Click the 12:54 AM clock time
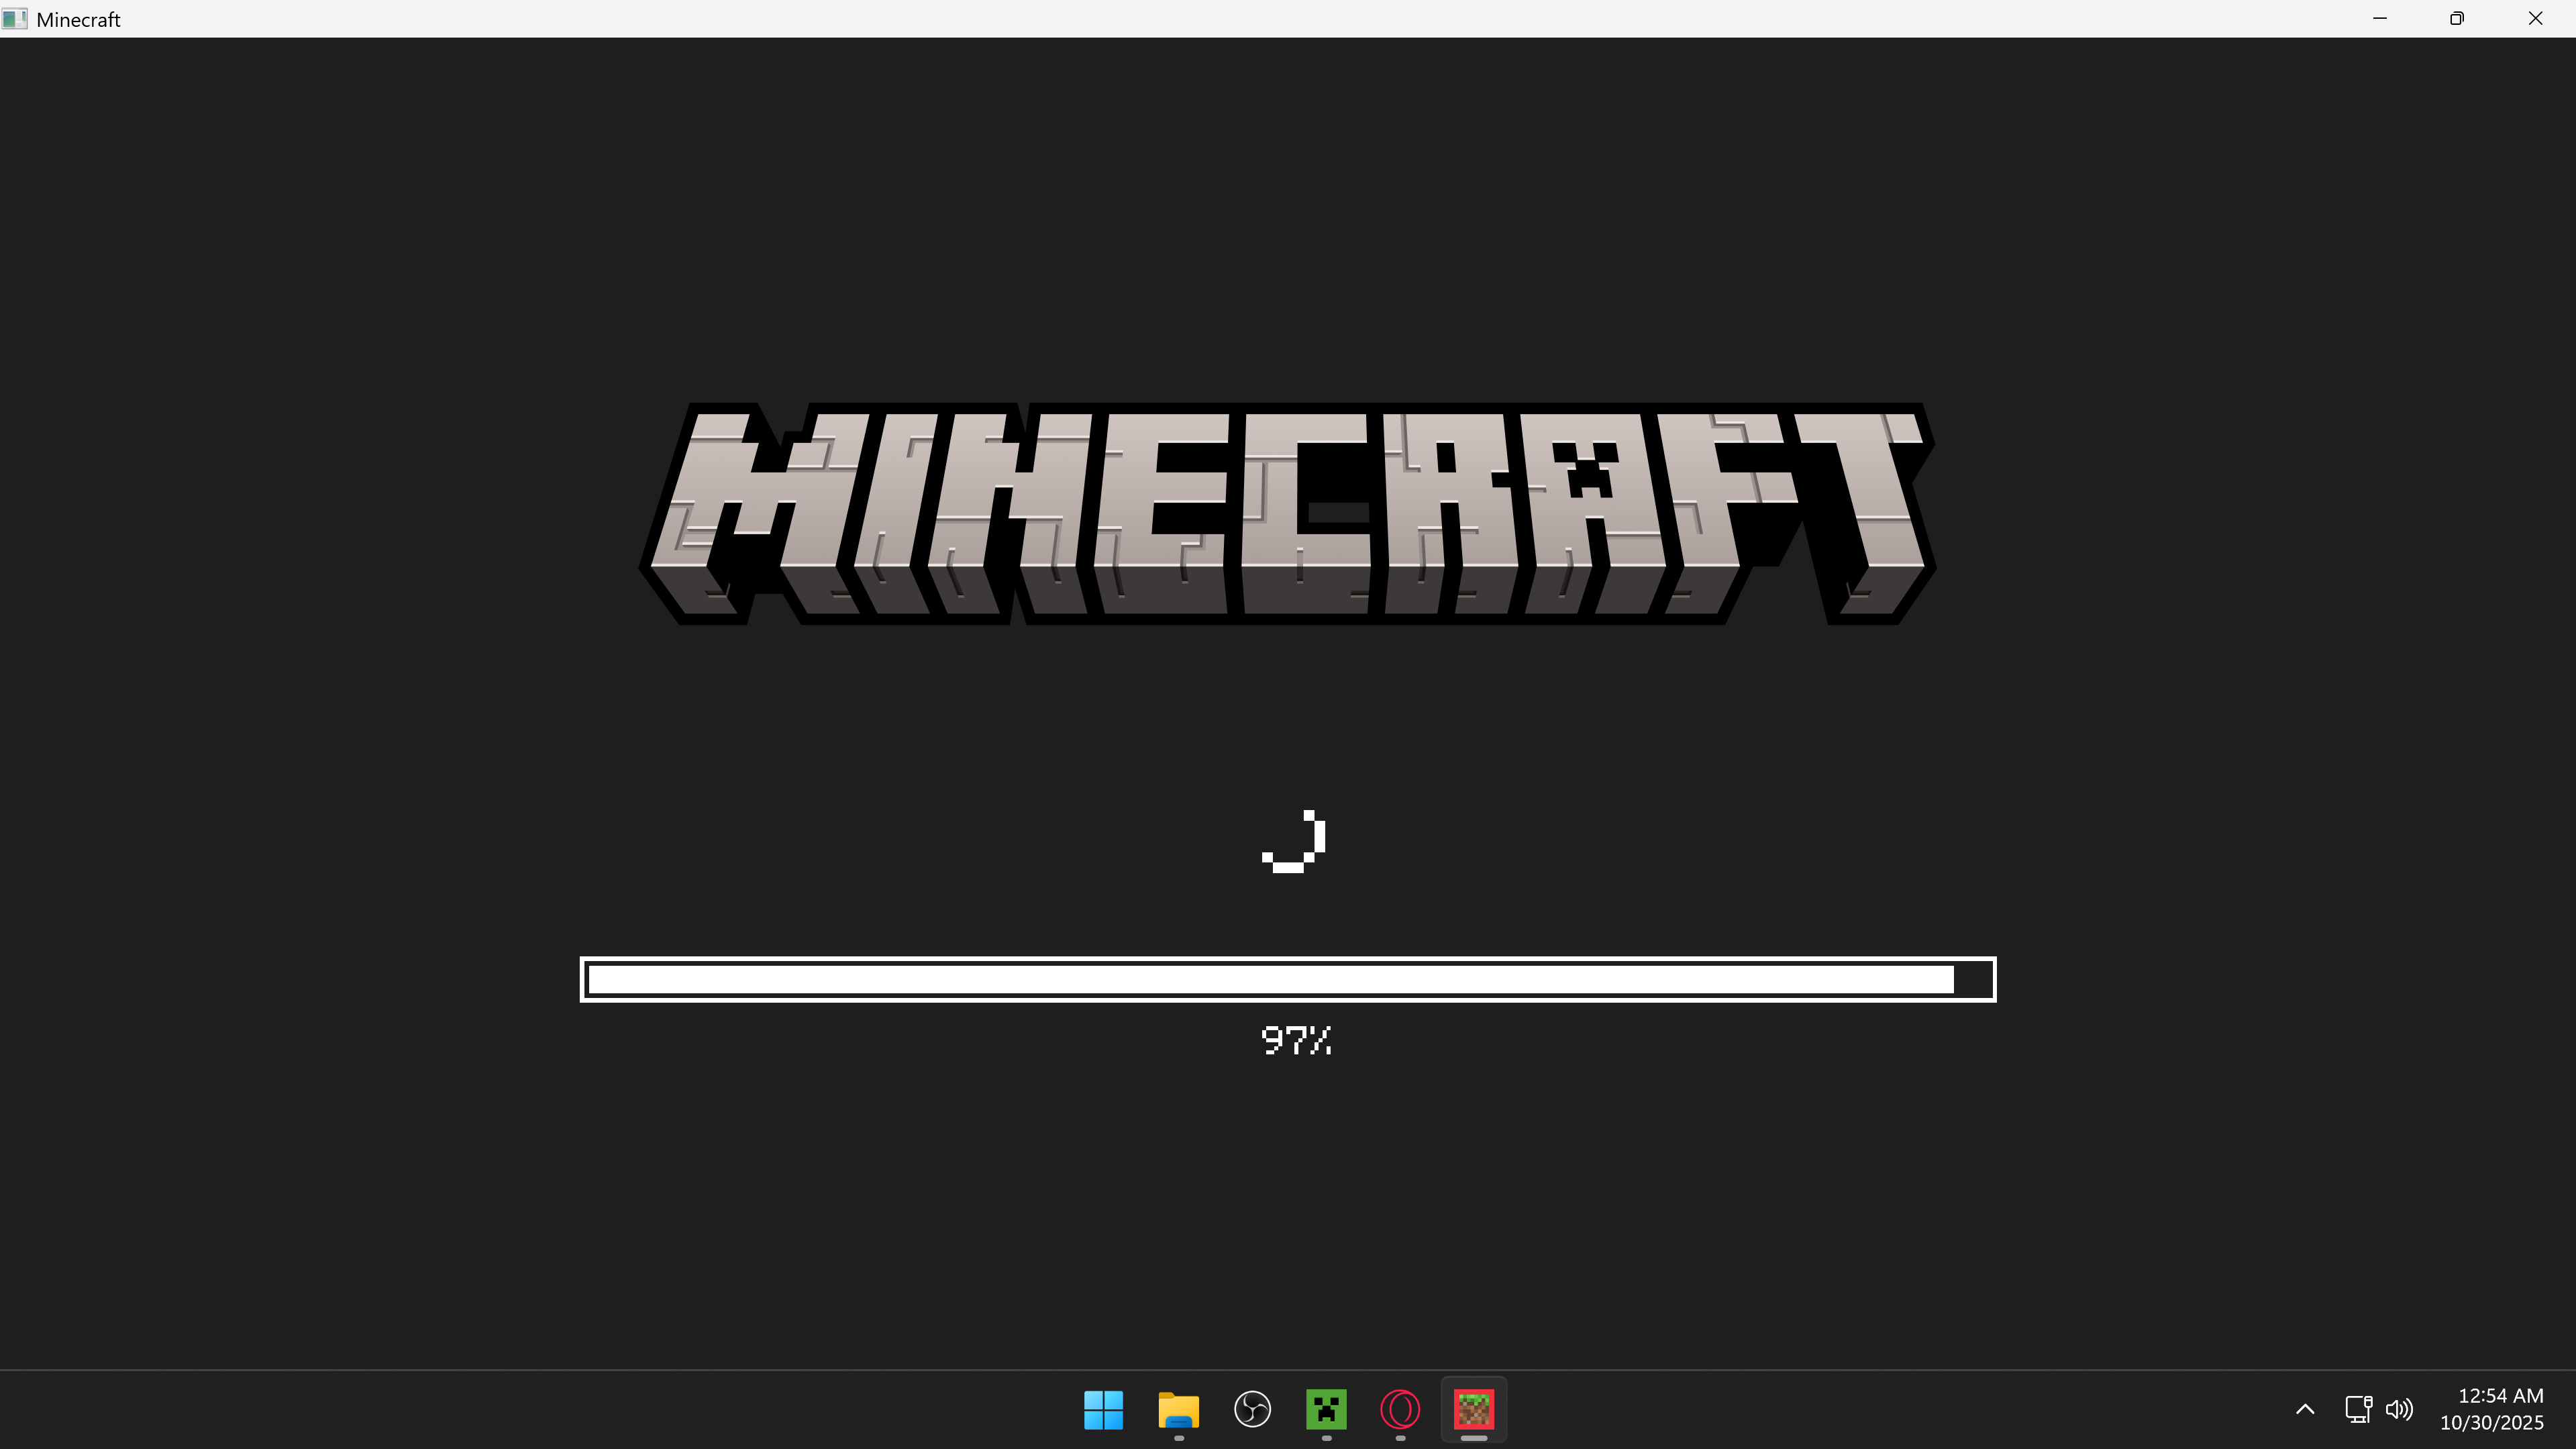This screenshot has width=2576, height=1449. 2500,1396
